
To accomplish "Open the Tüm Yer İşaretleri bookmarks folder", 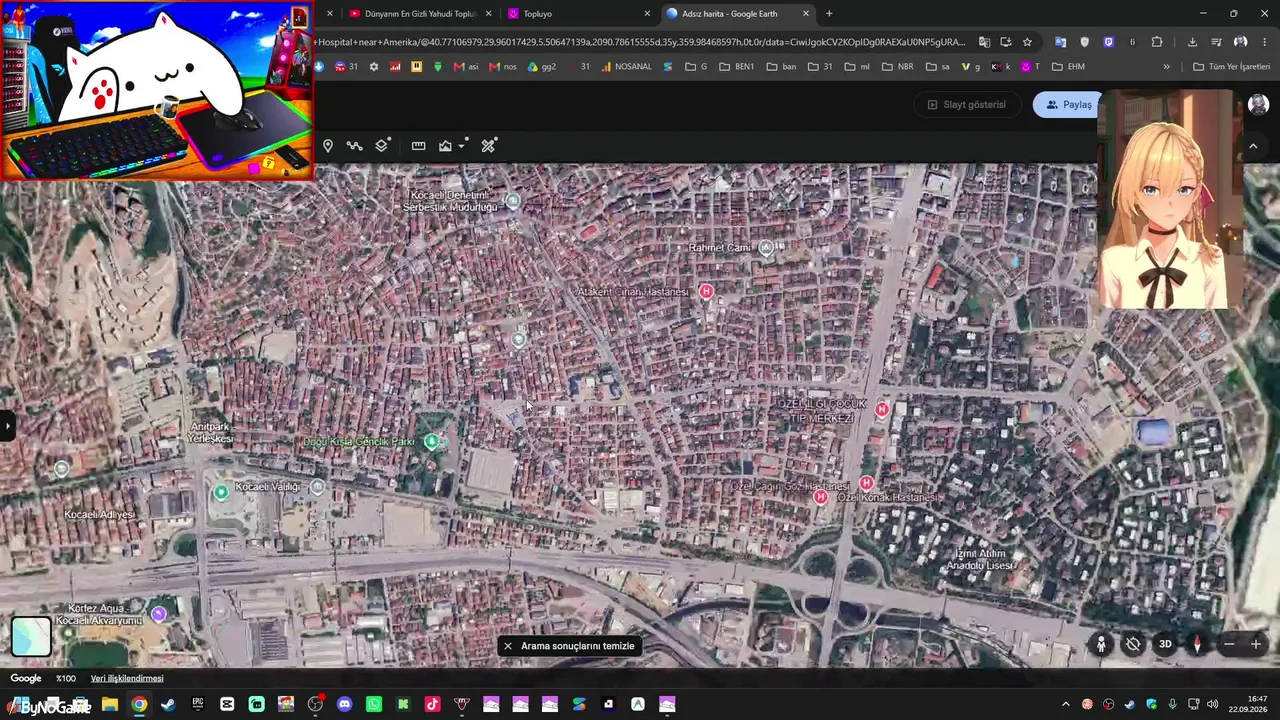I will coord(1232,67).
